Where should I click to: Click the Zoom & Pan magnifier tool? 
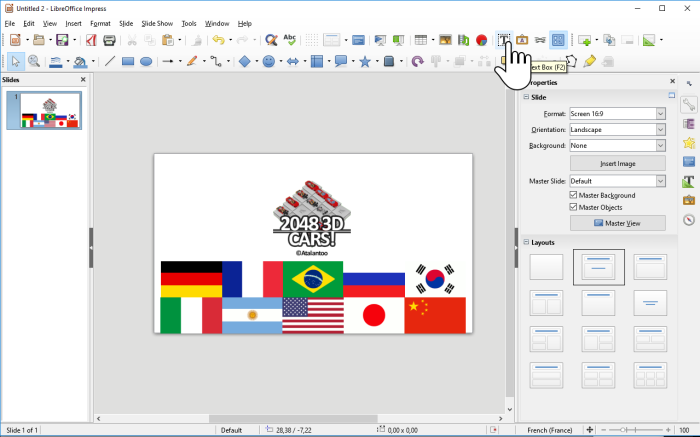click(34, 61)
